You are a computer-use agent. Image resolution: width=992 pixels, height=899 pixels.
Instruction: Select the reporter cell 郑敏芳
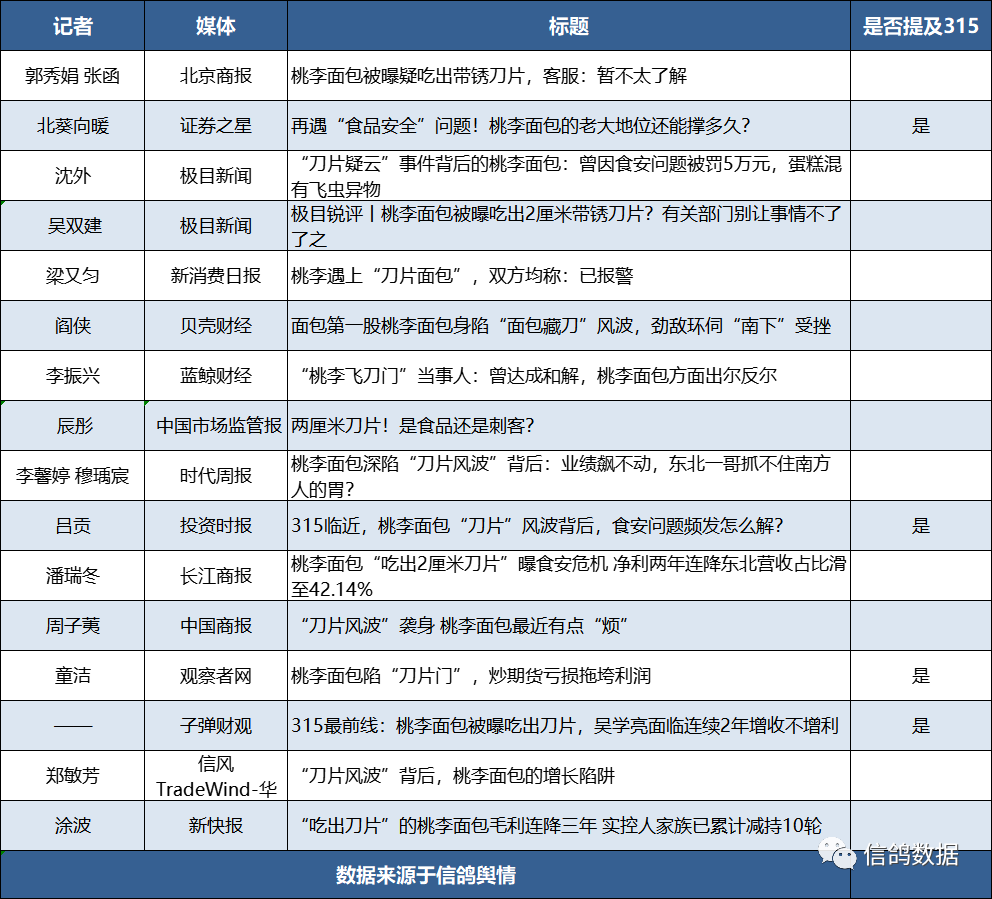(x=72, y=776)
